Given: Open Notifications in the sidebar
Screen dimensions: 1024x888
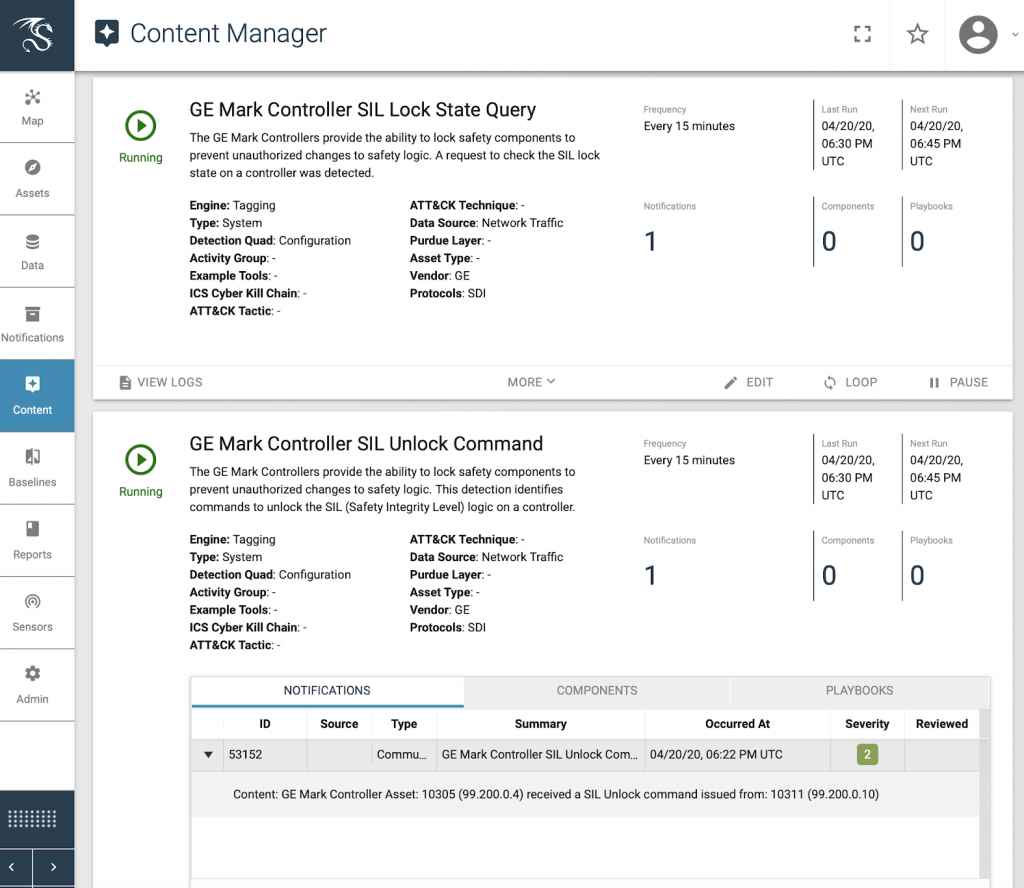Looking at the screenshot, I should tap(33, 324).
